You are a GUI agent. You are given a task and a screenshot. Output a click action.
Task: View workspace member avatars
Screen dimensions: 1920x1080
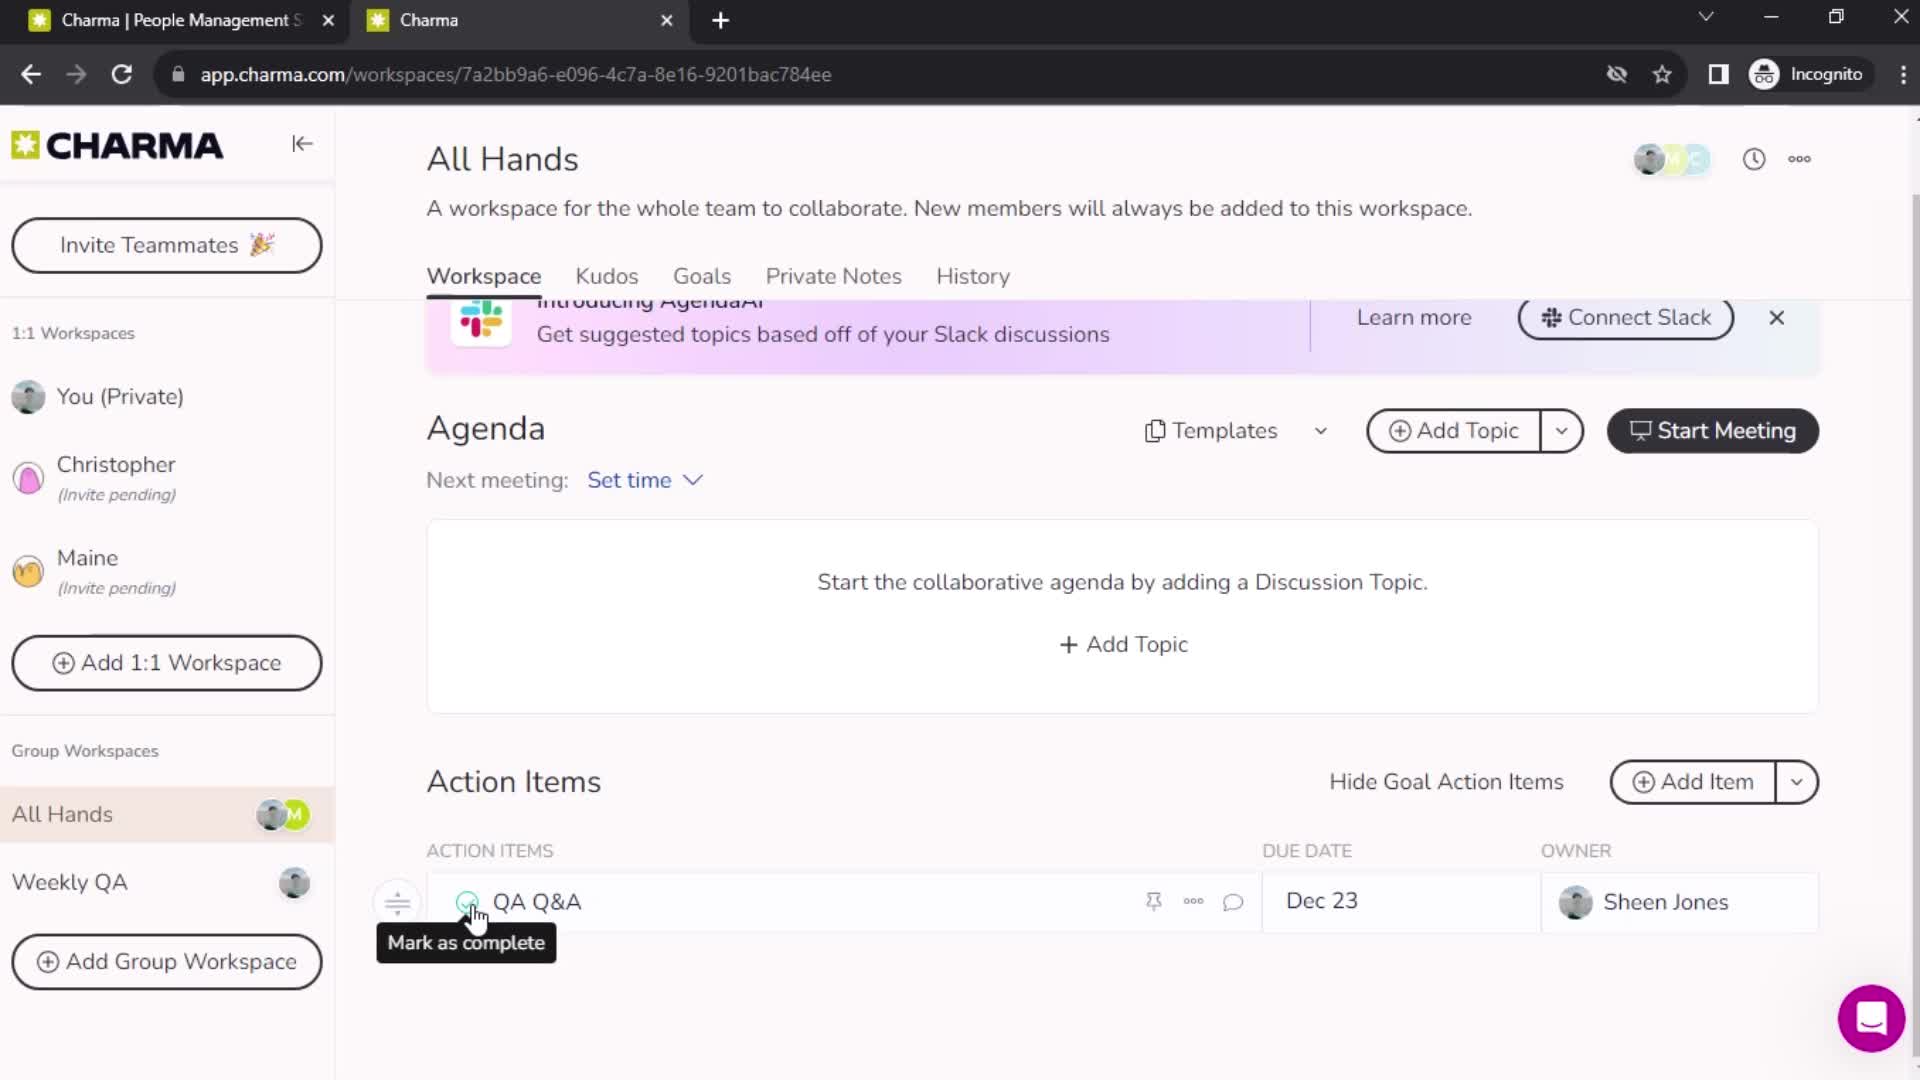point(1671,159)
